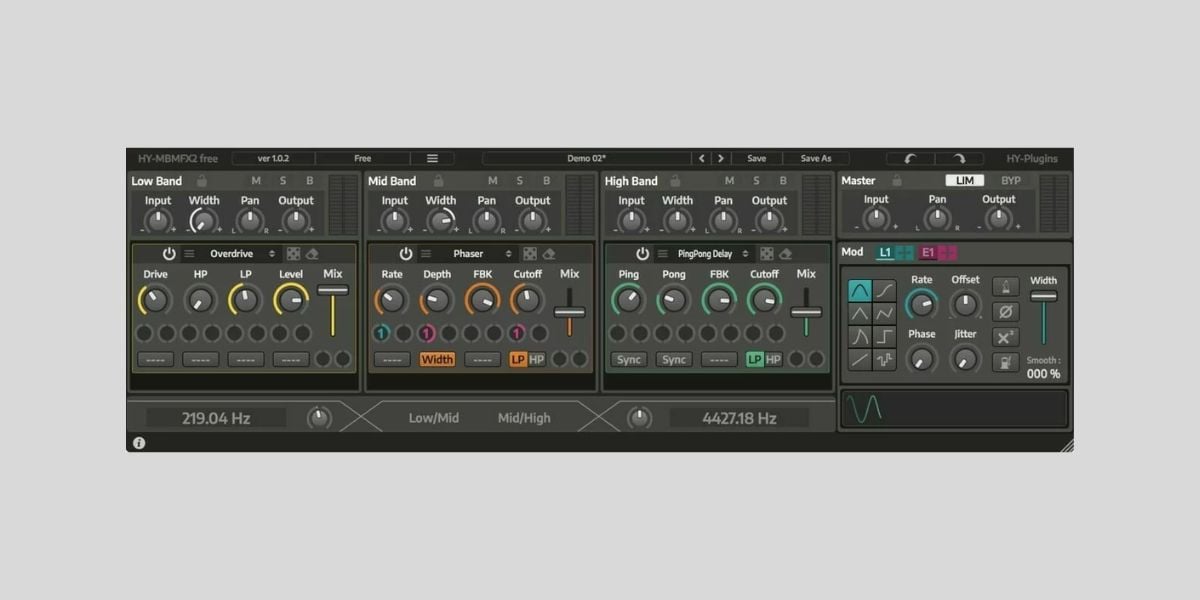Switch to the E1 modulator tab
The image size is (1200, 600).
coord(928,252)
